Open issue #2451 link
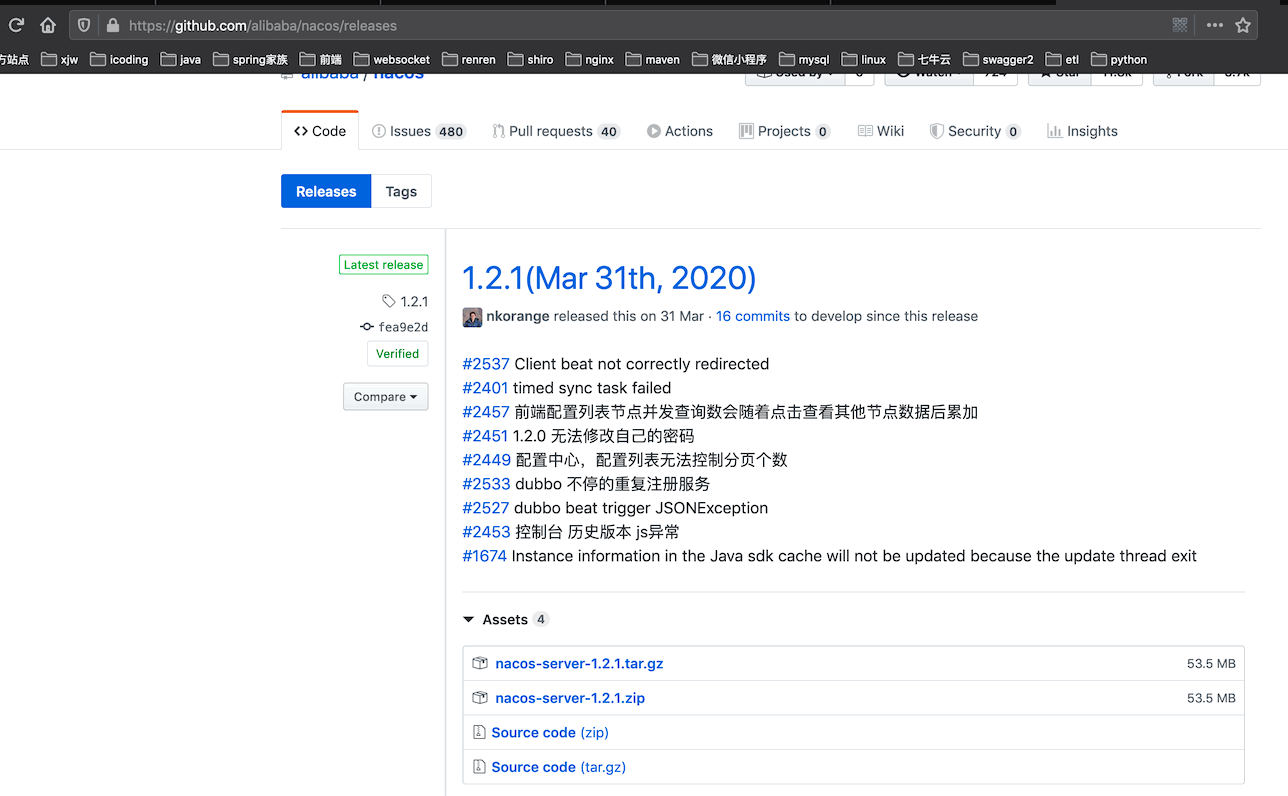Screen dimensions: 1288x796 (x=485, y=436)
